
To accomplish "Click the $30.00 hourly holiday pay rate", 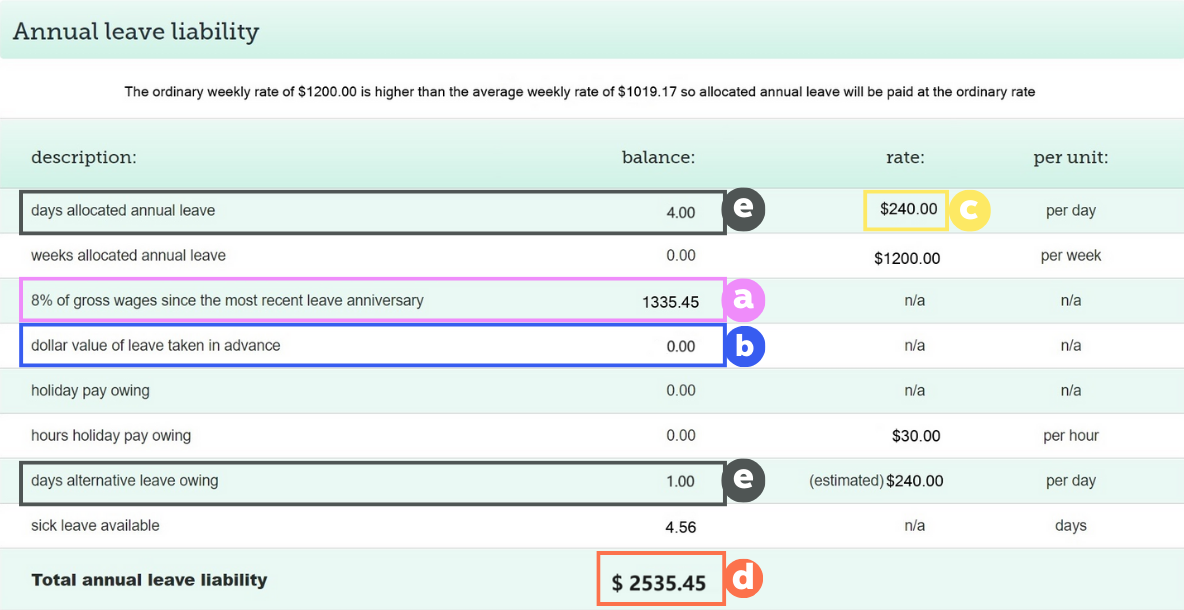I will (916, 436).
